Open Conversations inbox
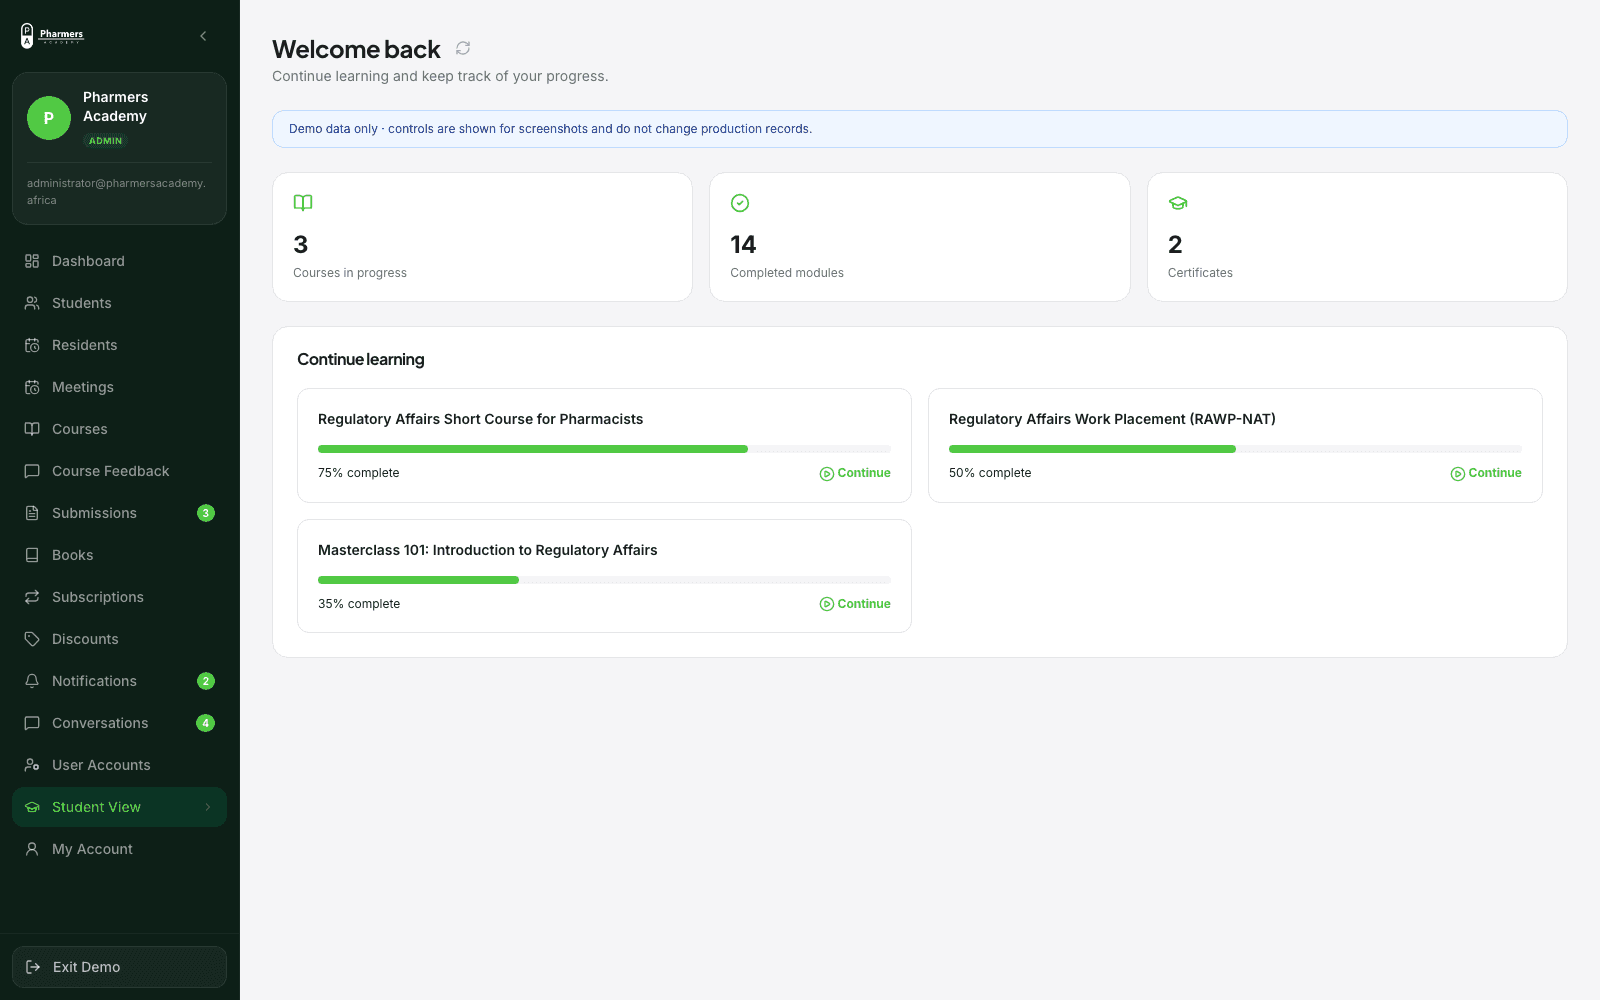 [x=119, y=723]
